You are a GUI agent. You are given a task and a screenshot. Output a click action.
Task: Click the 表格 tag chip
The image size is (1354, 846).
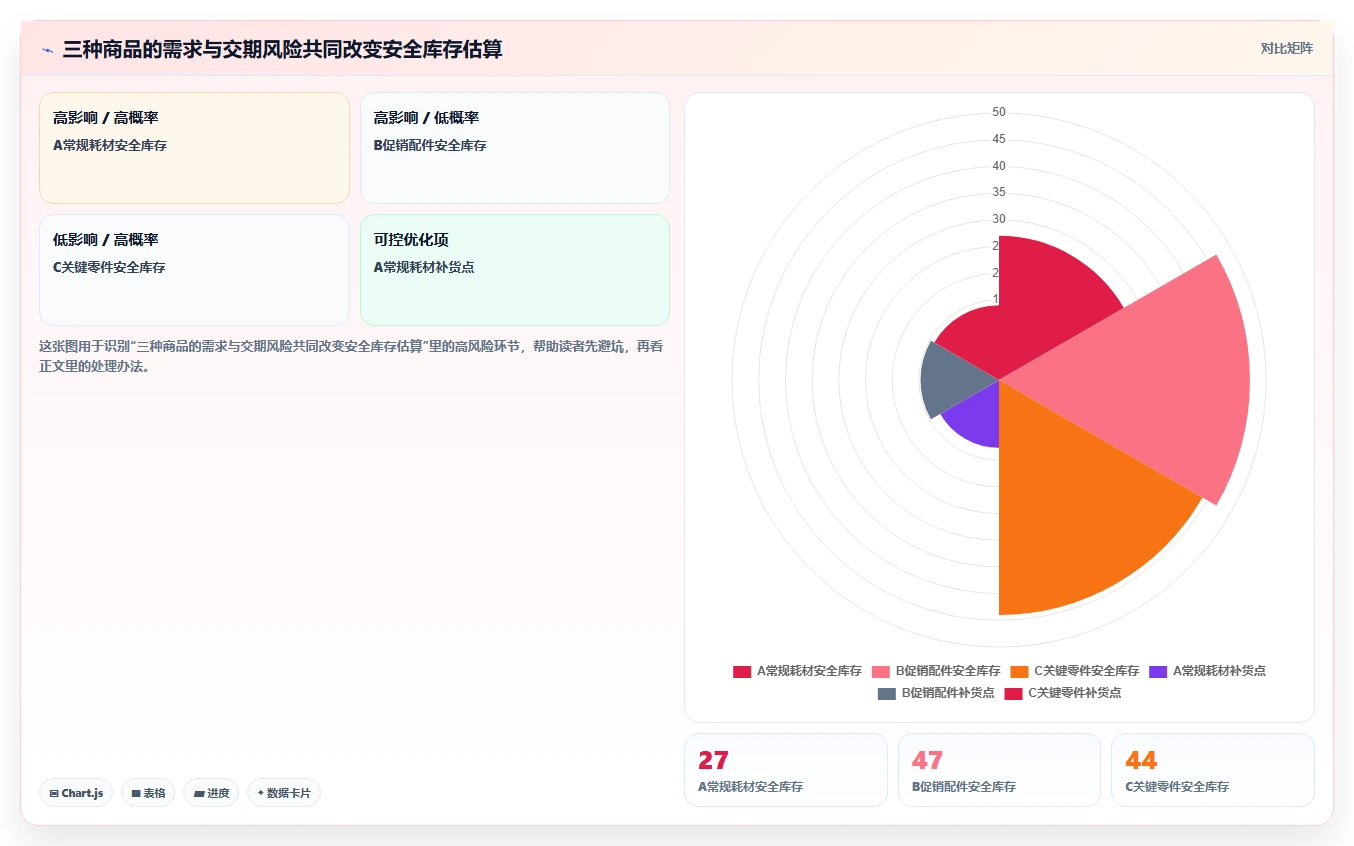click(x=148, y=793)
